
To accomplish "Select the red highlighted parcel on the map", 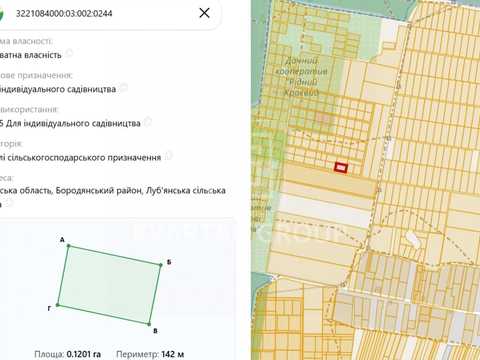I will (341, 167).
